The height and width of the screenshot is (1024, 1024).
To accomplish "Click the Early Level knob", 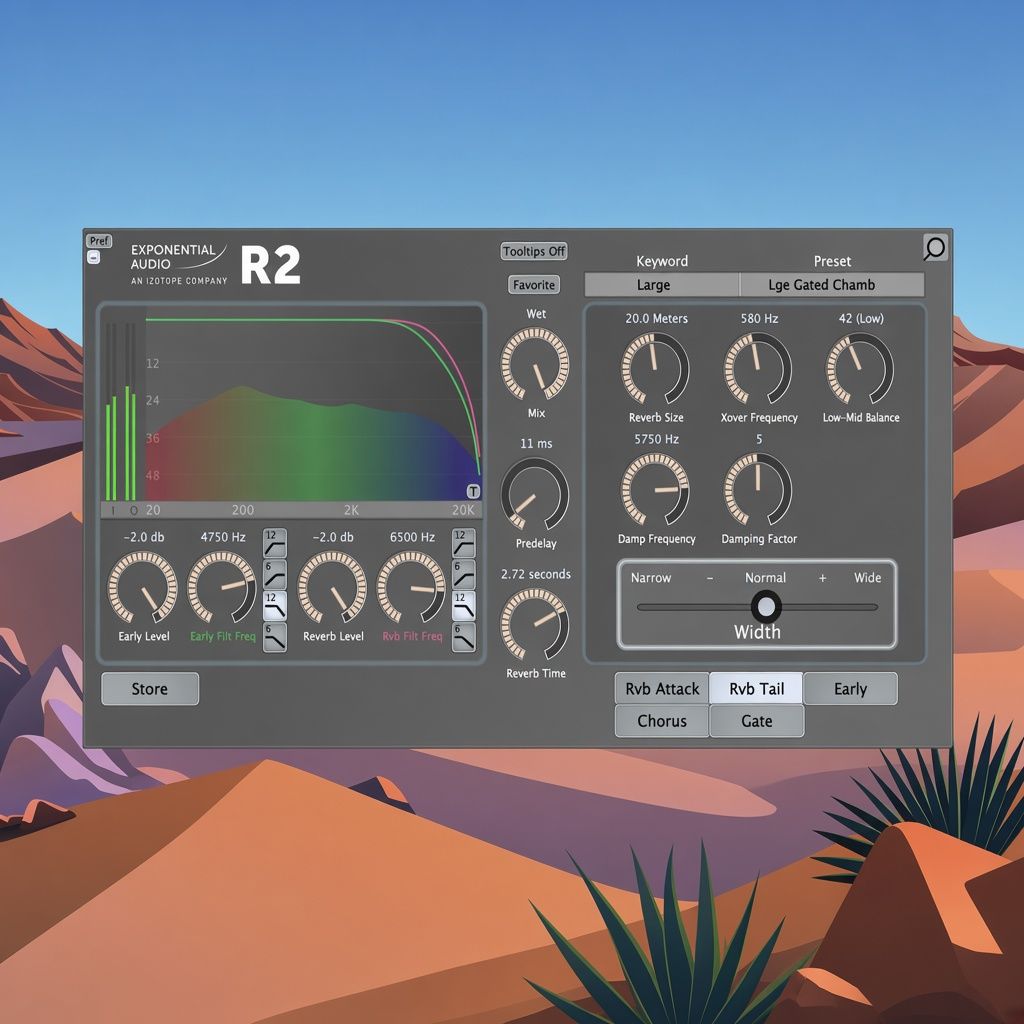I will tap(142, 587).
